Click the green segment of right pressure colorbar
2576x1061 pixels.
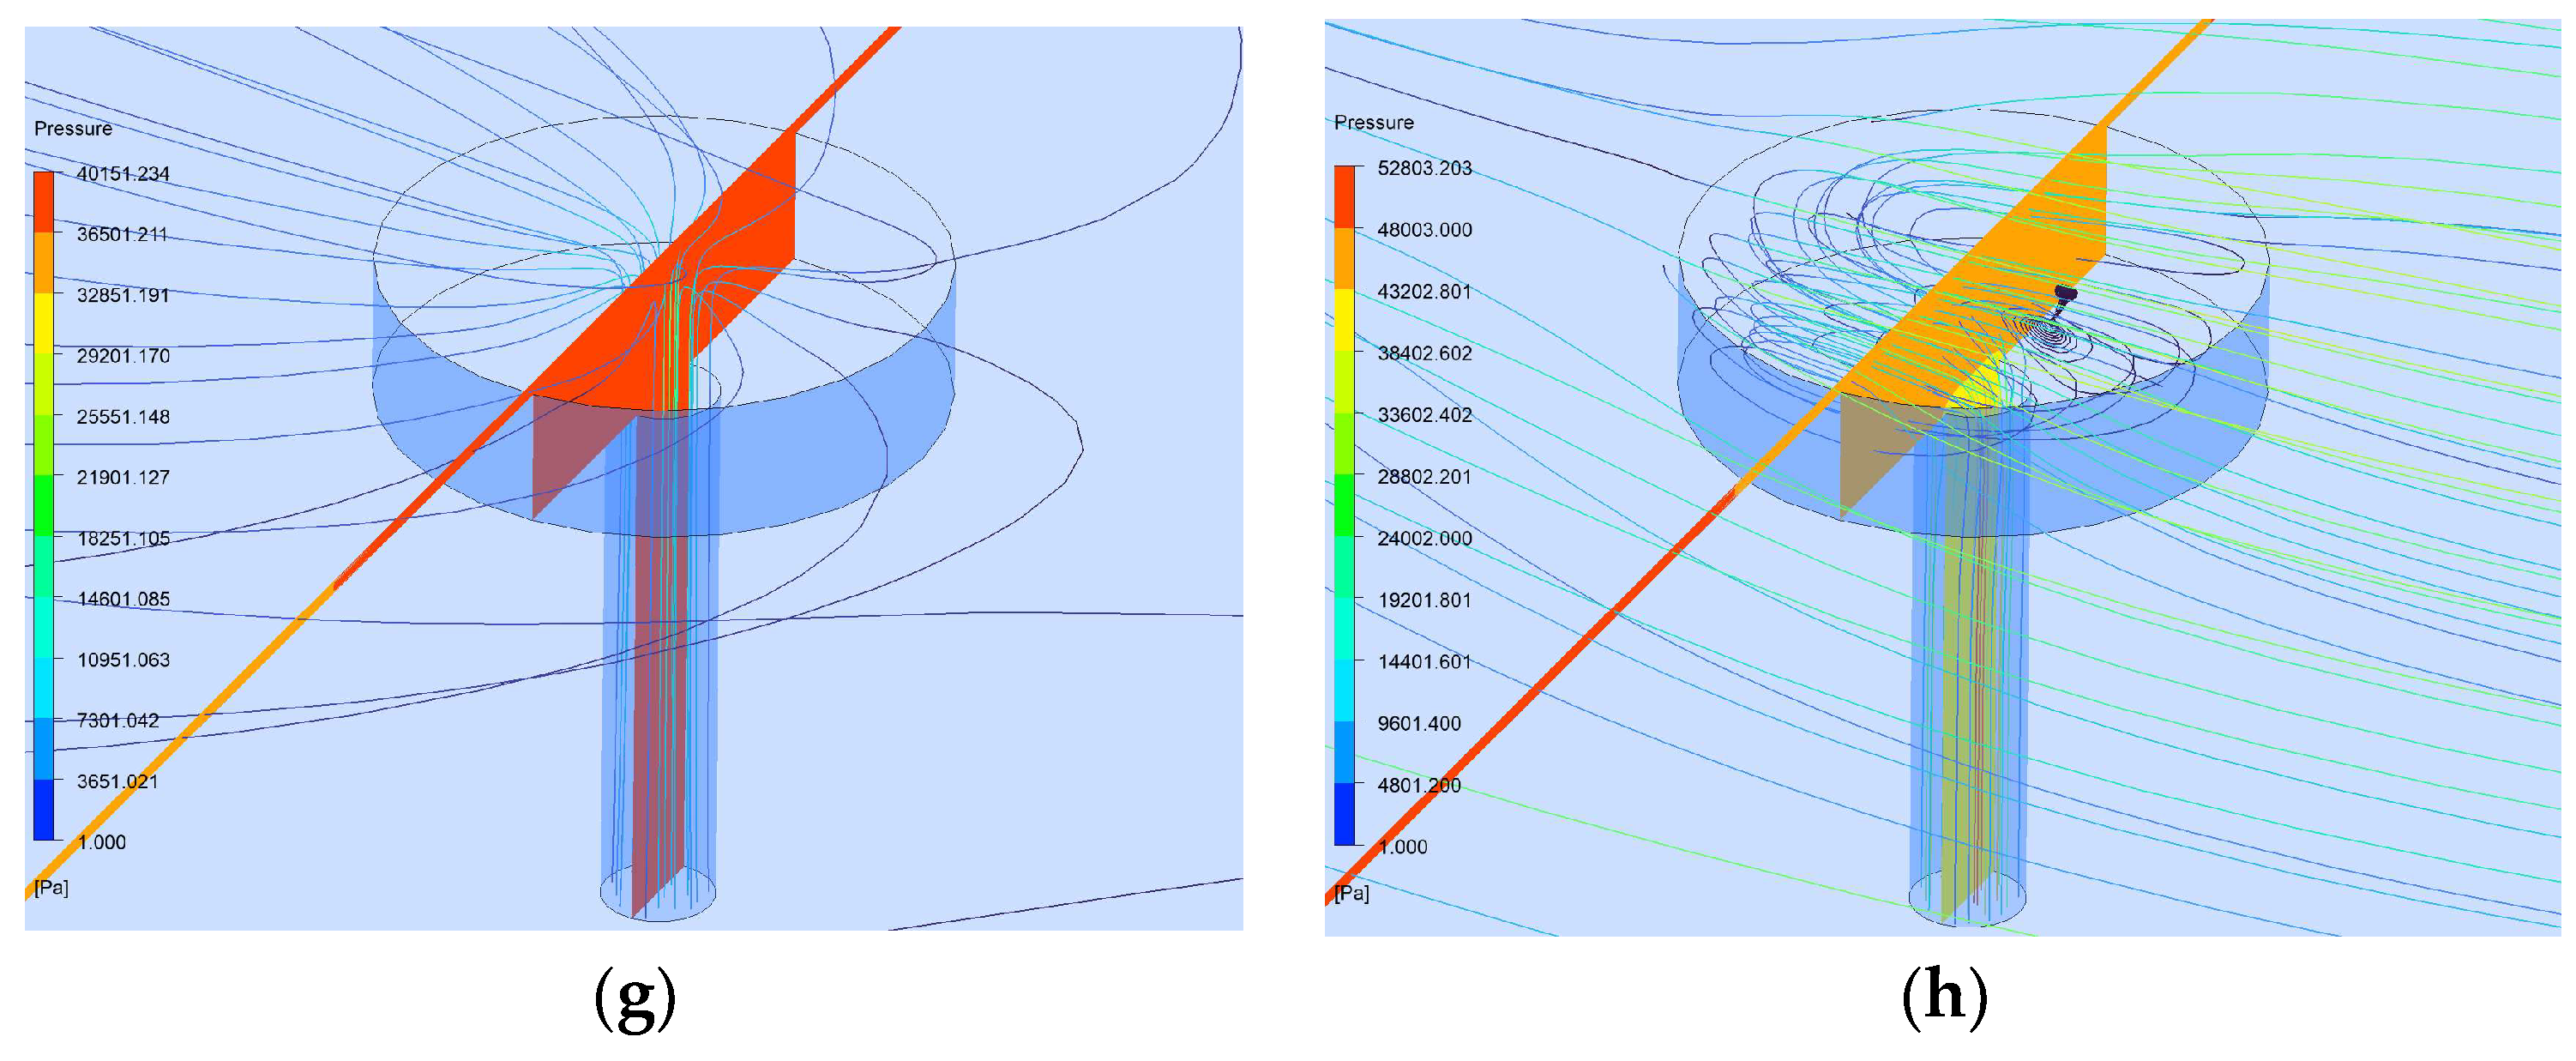click(1344, 505)
